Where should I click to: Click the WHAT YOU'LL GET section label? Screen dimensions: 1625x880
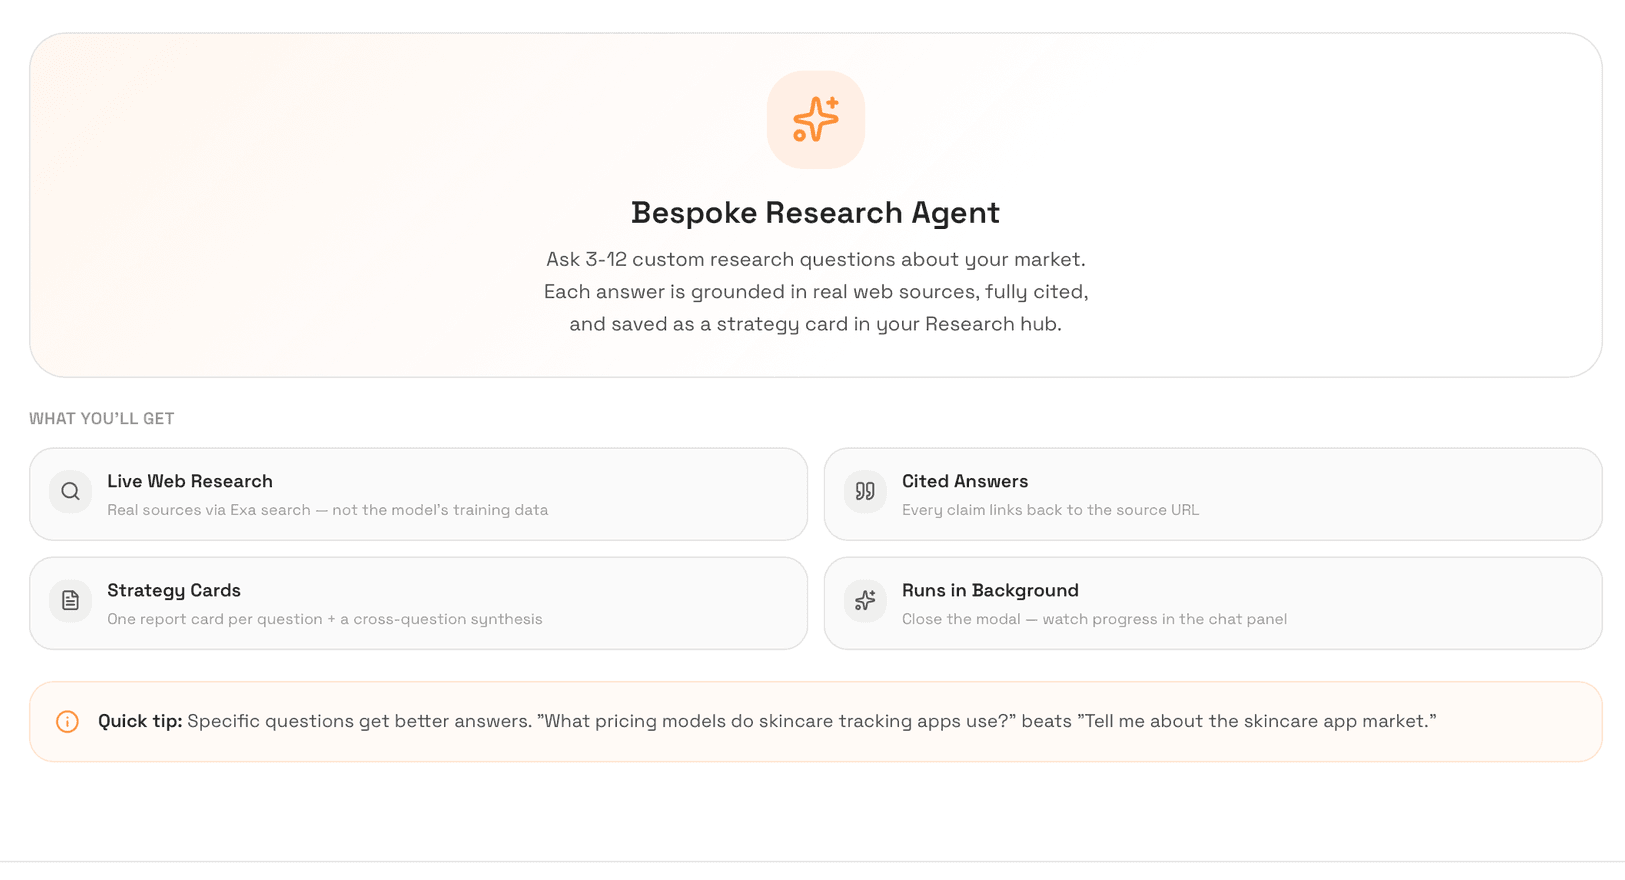pos(102,418)
